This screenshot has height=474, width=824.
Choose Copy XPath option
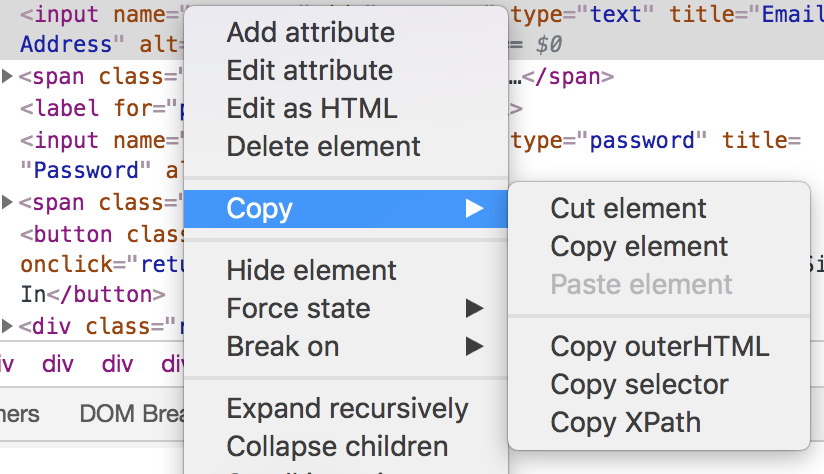[x=659, y=423]
